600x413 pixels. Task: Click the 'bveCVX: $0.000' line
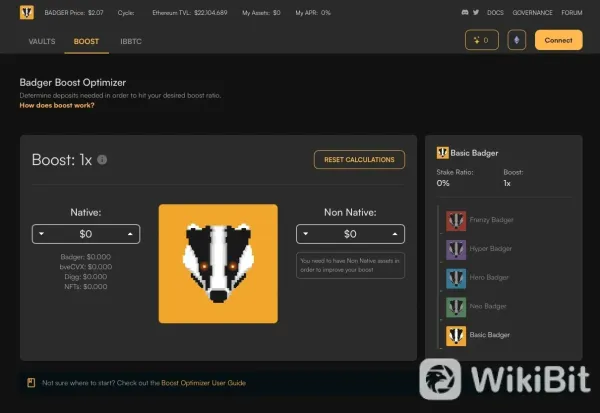click(86, 267)
